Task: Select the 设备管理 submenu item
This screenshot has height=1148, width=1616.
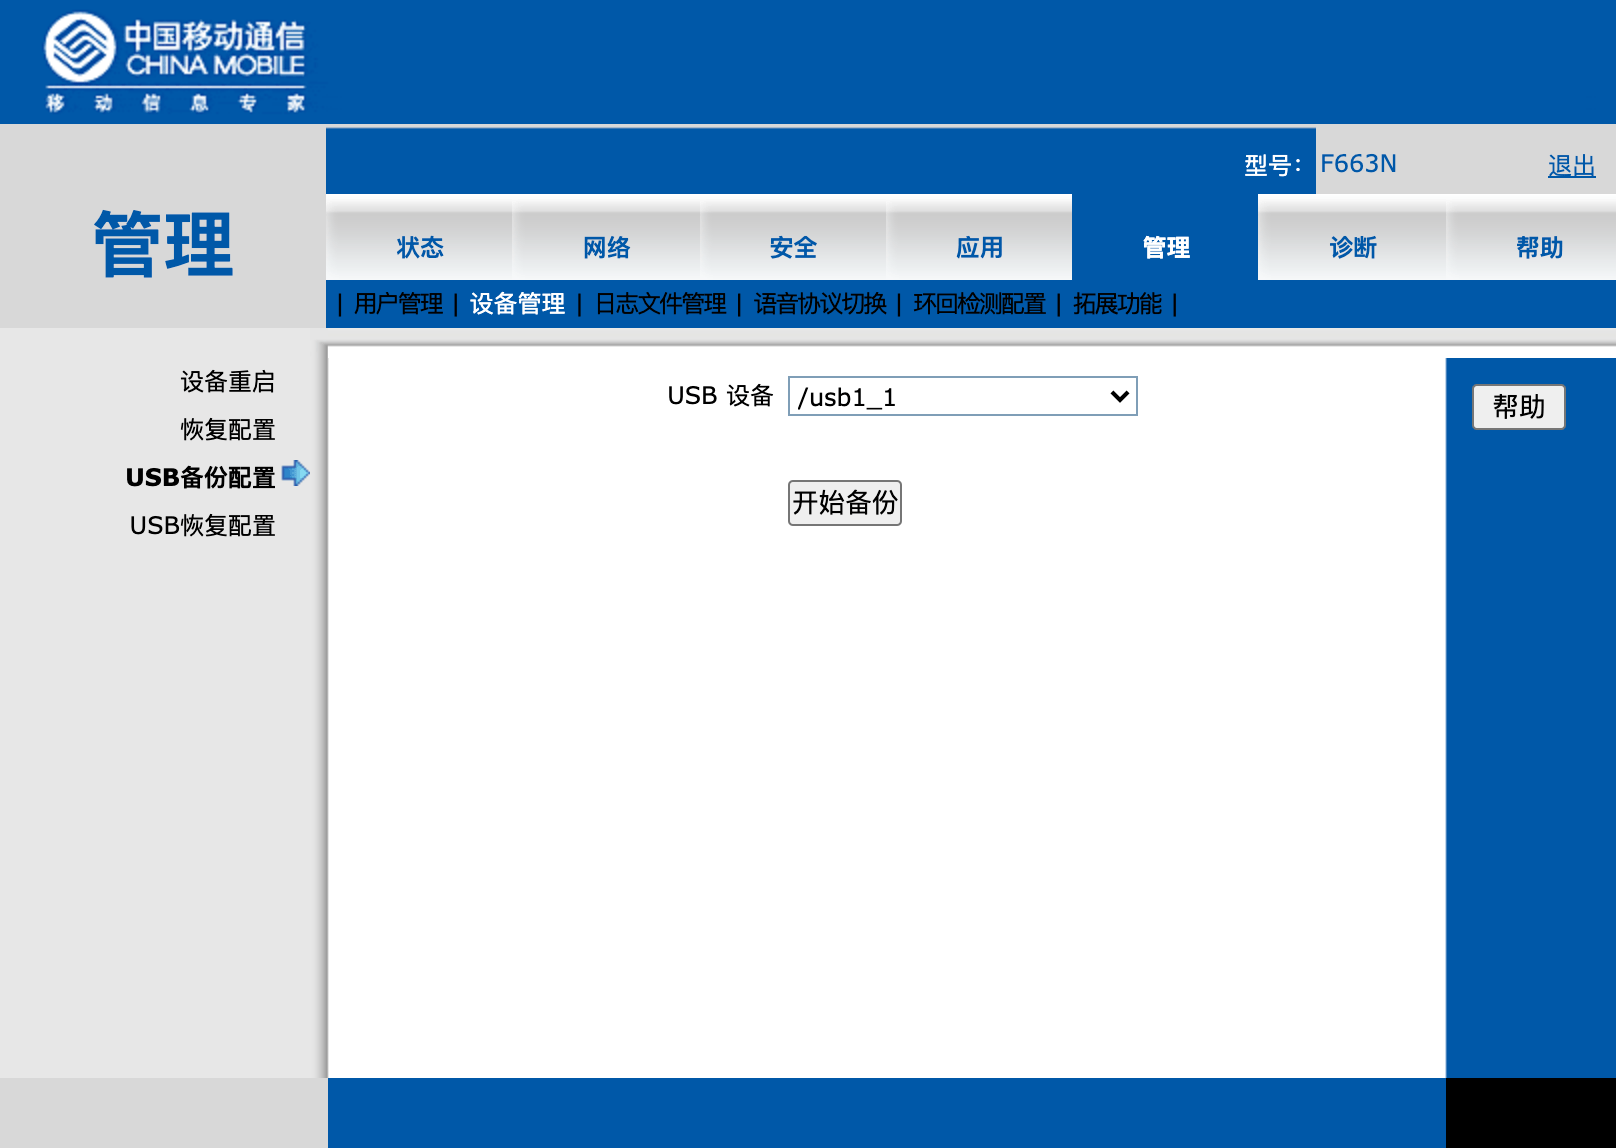Action: pos(516,305)
